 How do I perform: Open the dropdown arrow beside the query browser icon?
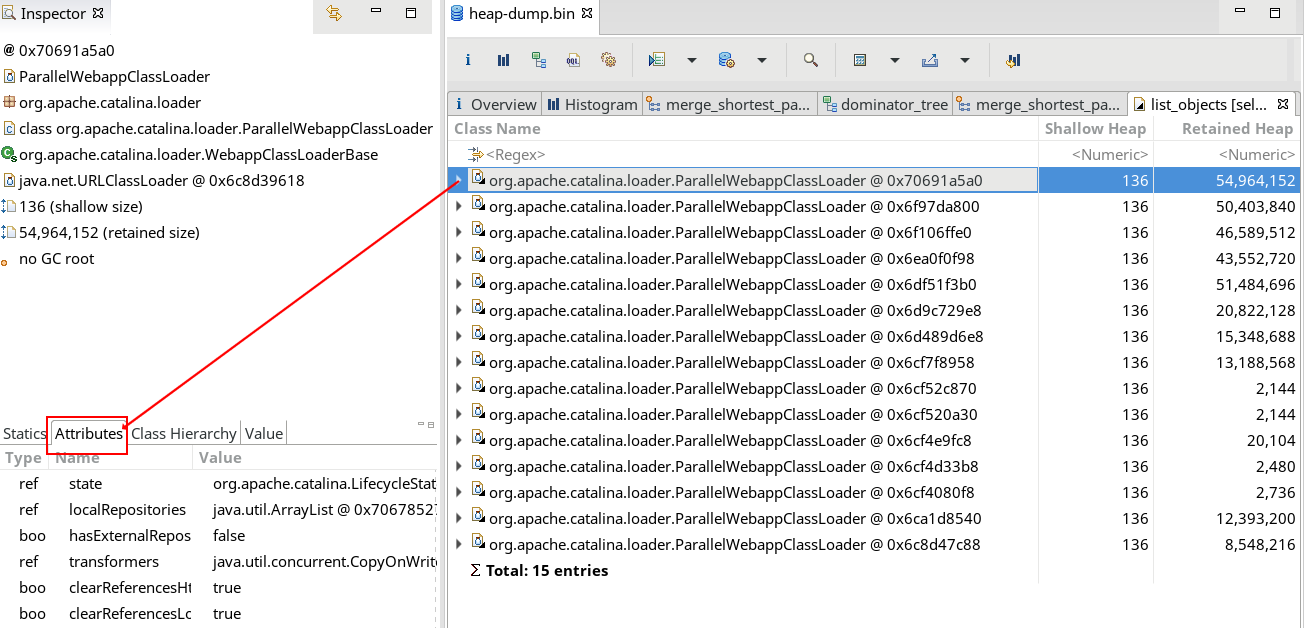762,60
